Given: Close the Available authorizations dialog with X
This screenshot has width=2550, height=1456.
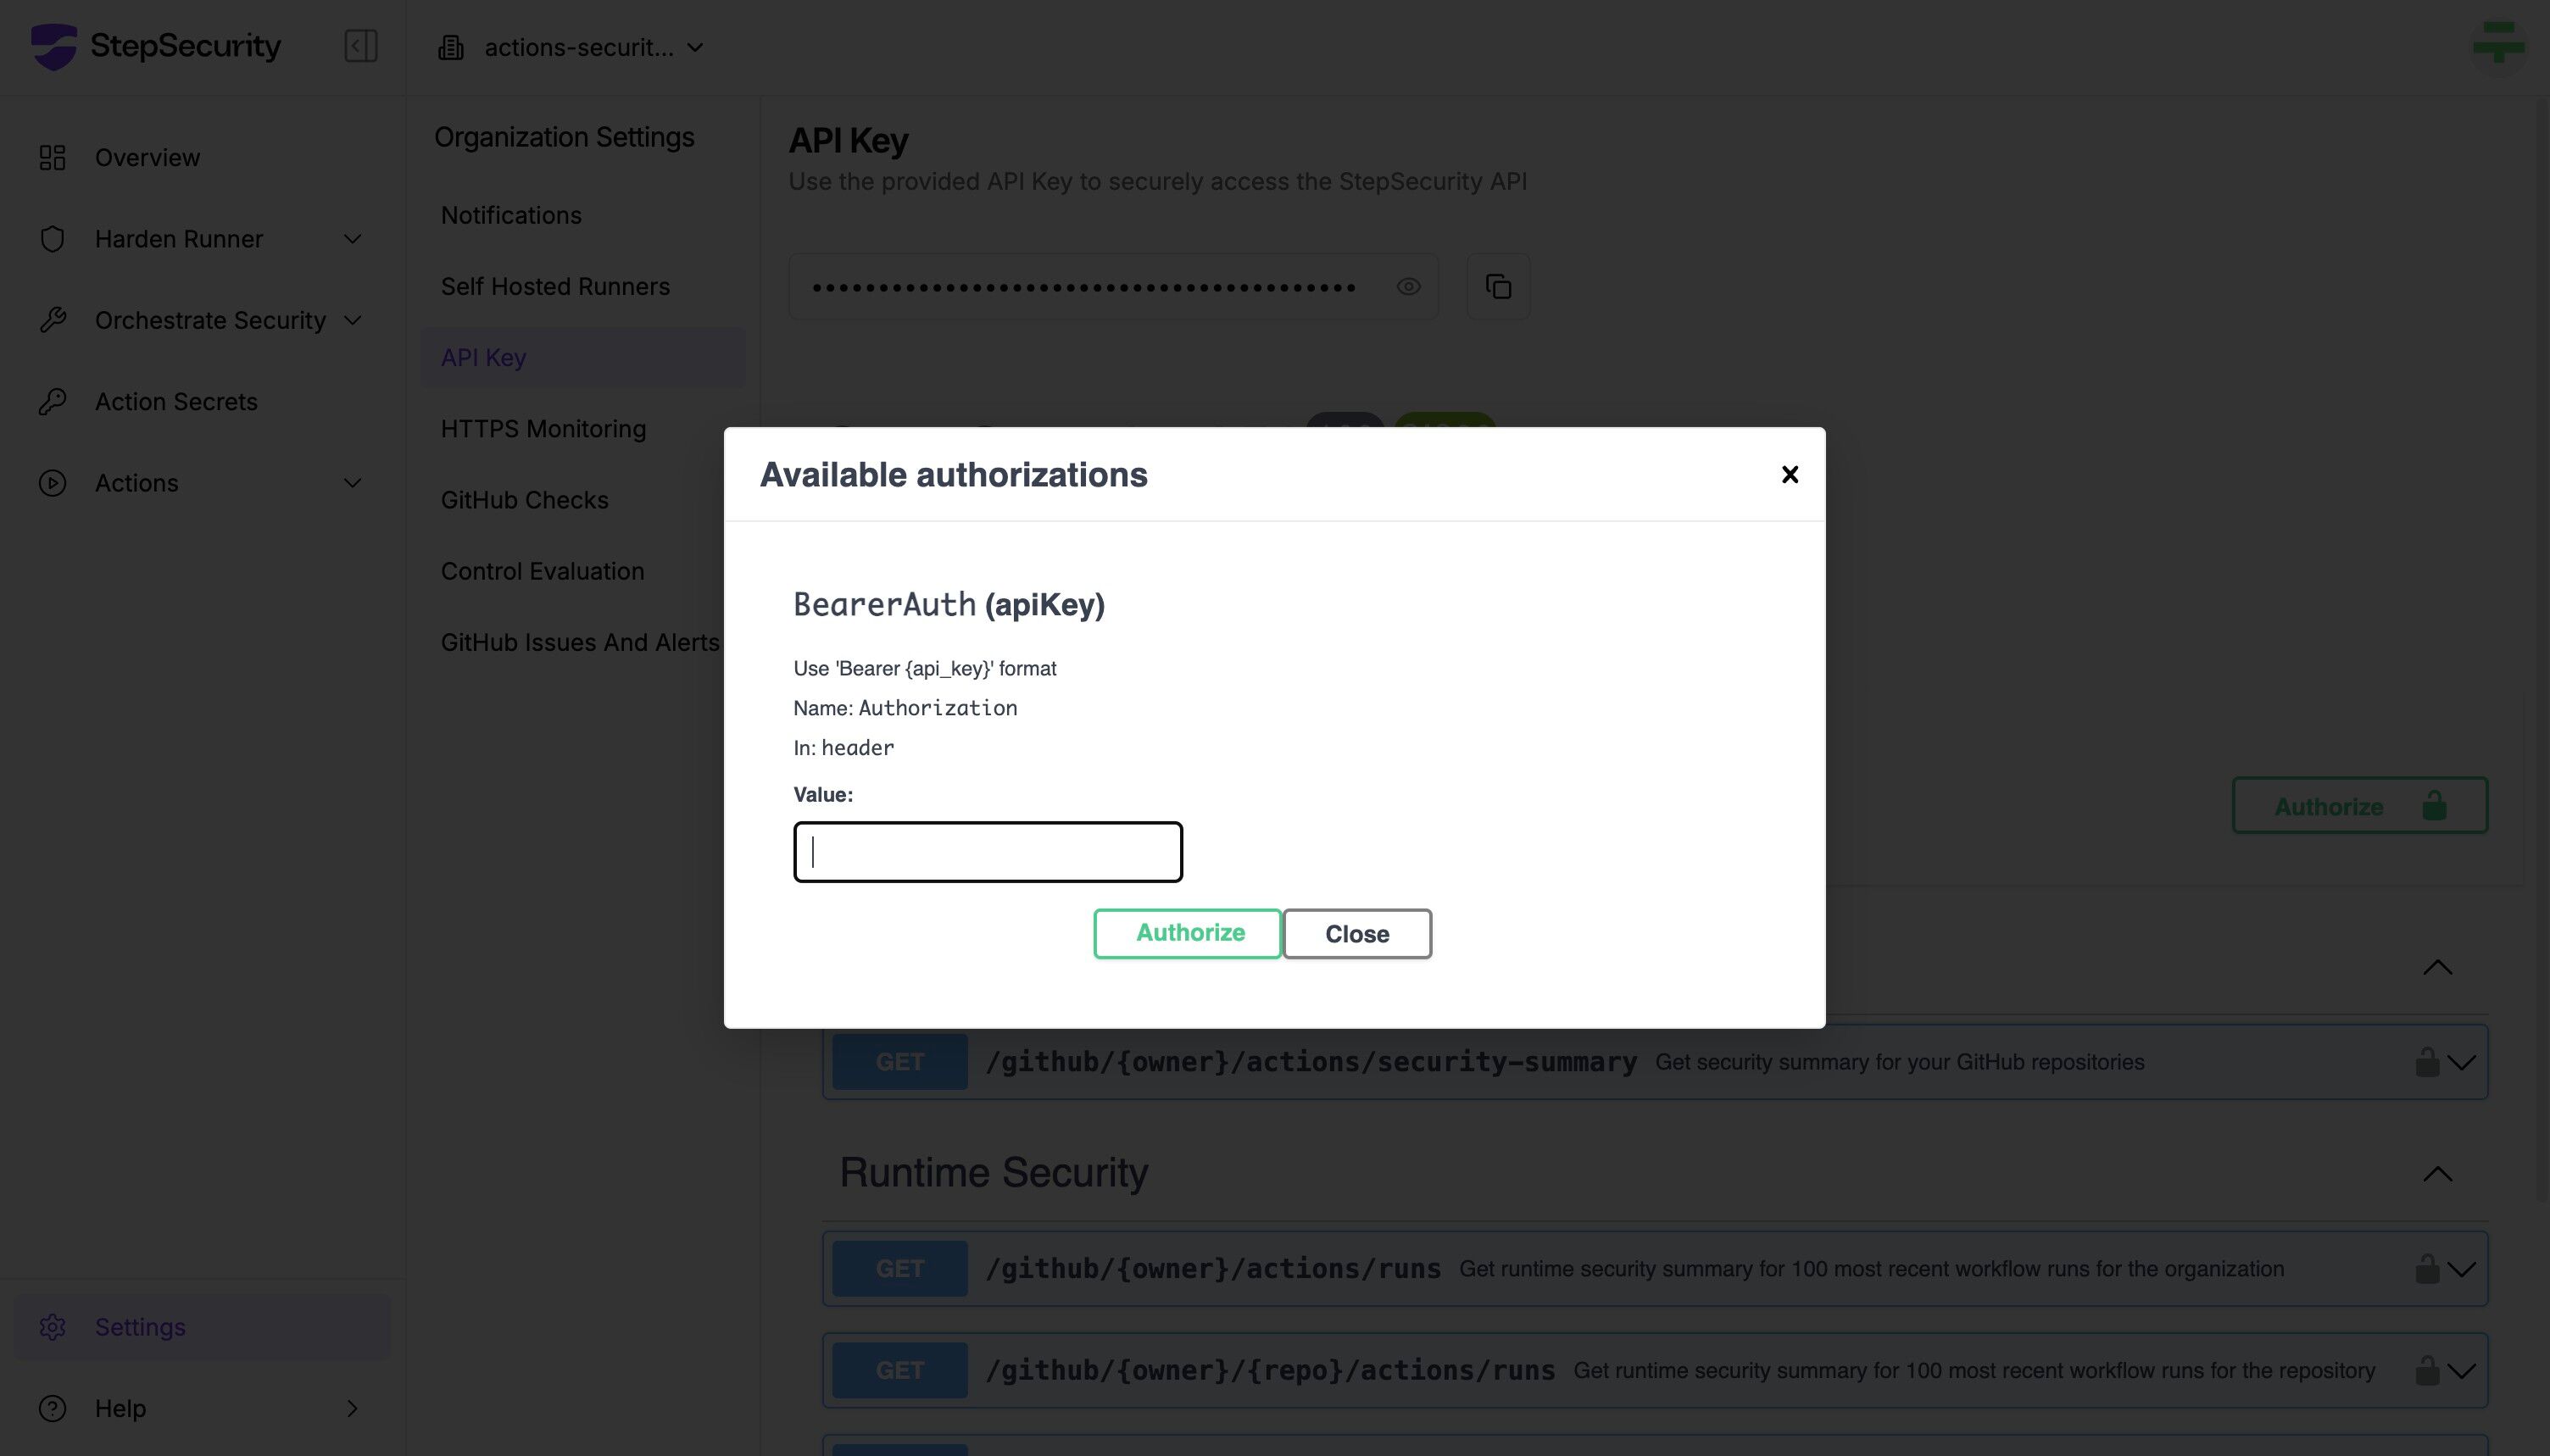Looking at the screenshot, I should (1790, 474).
